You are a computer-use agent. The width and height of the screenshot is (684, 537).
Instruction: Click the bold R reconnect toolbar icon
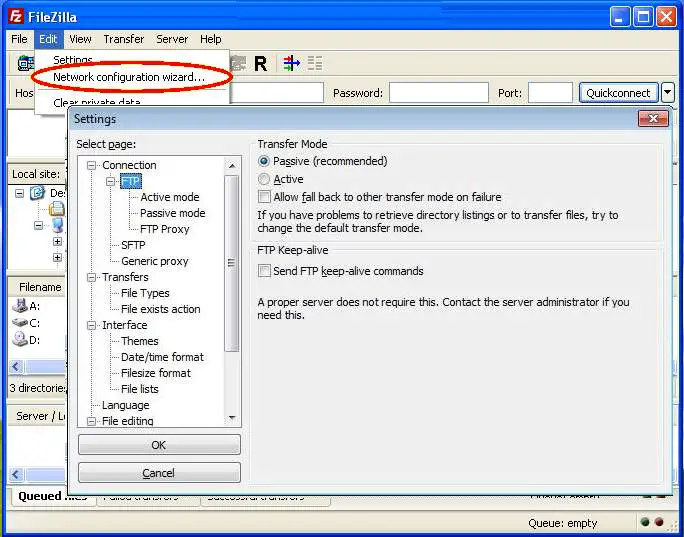(260, 64)
